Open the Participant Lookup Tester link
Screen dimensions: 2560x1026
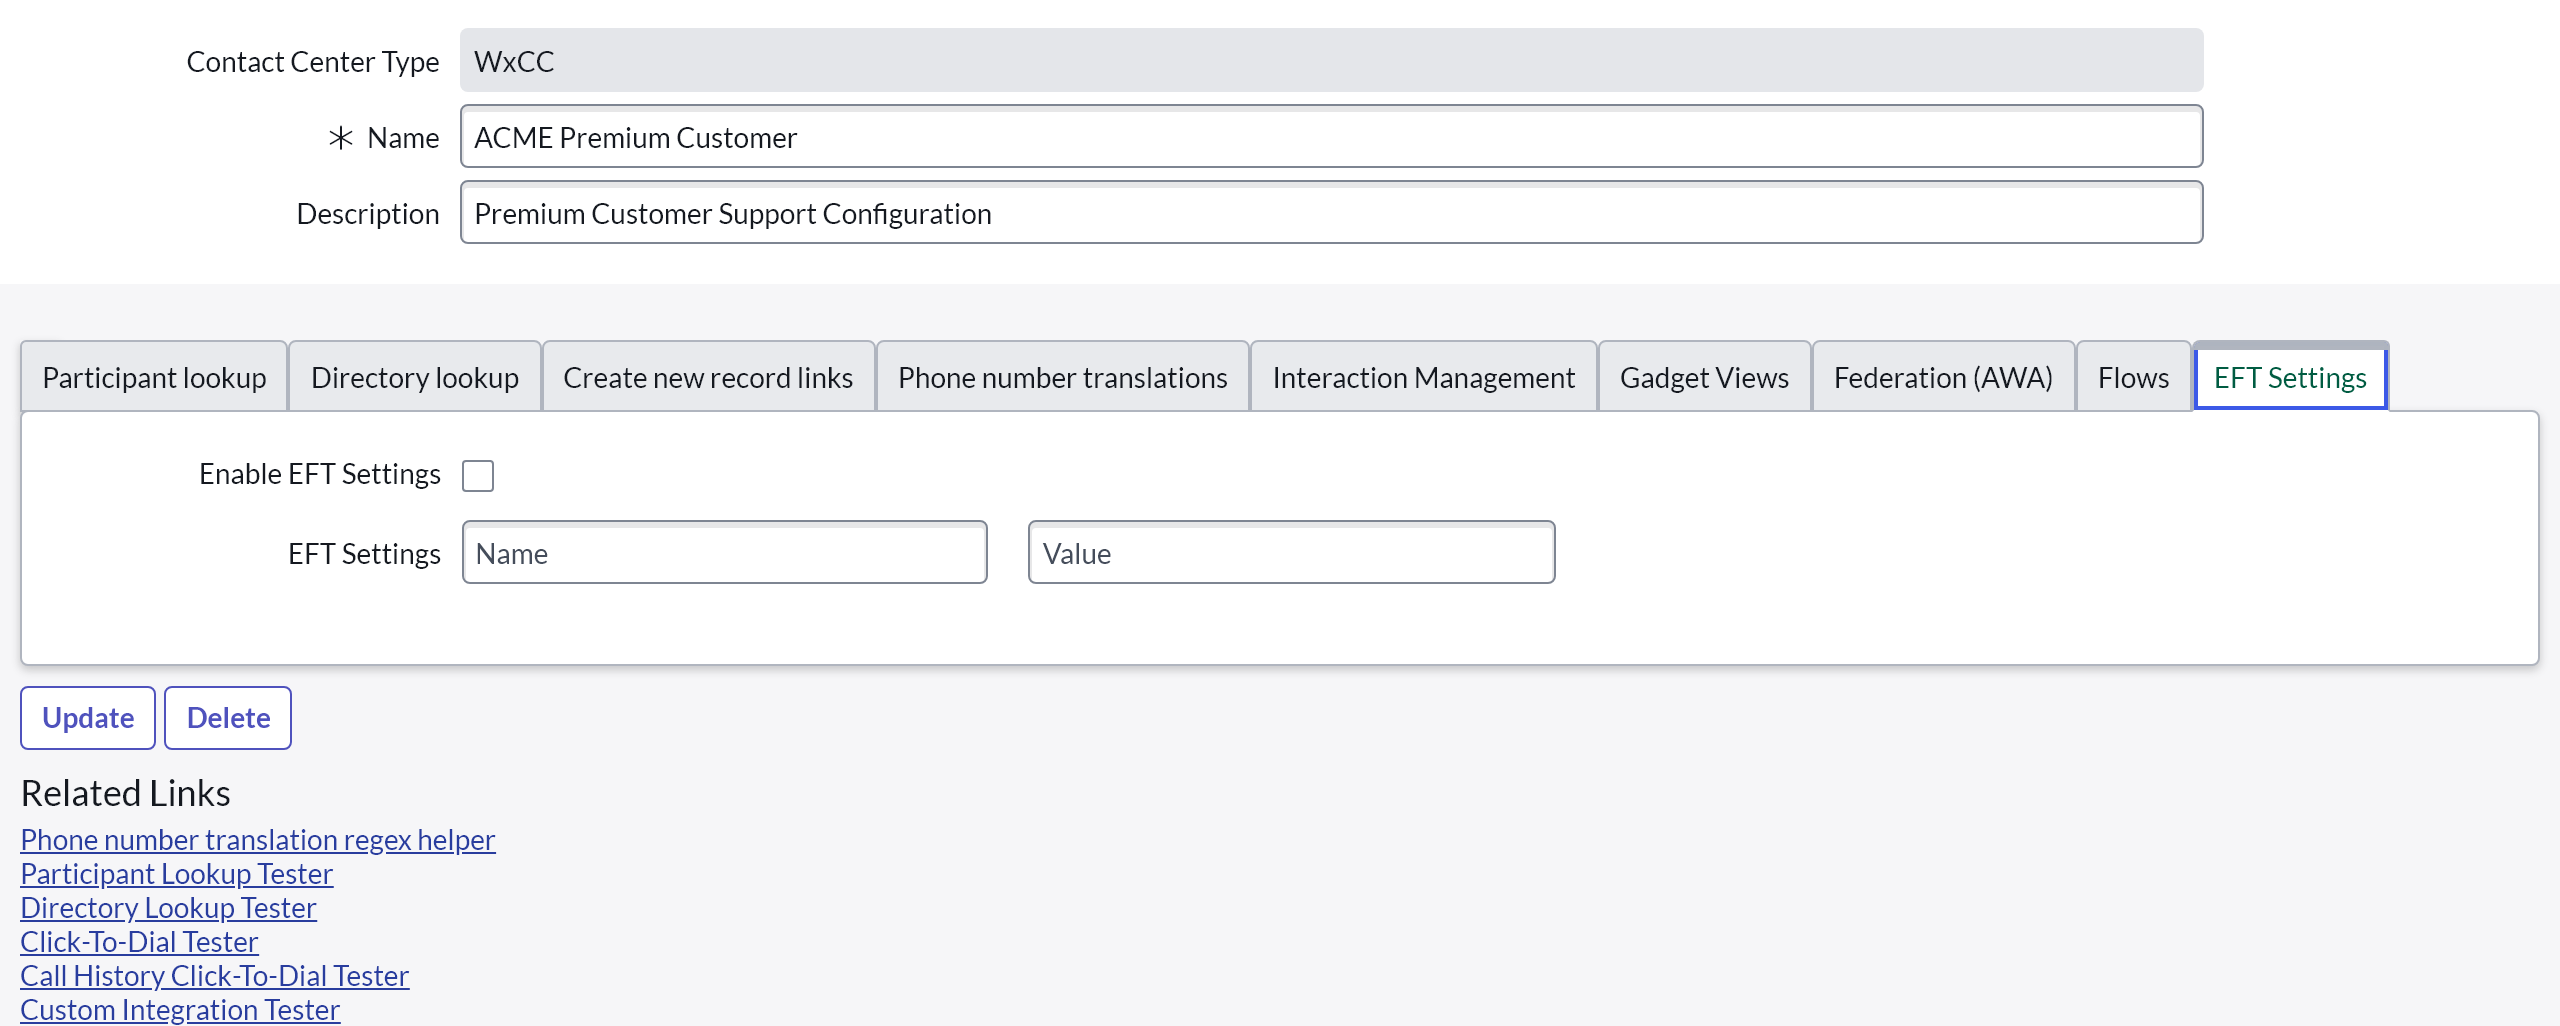click(x=176, y=873)
